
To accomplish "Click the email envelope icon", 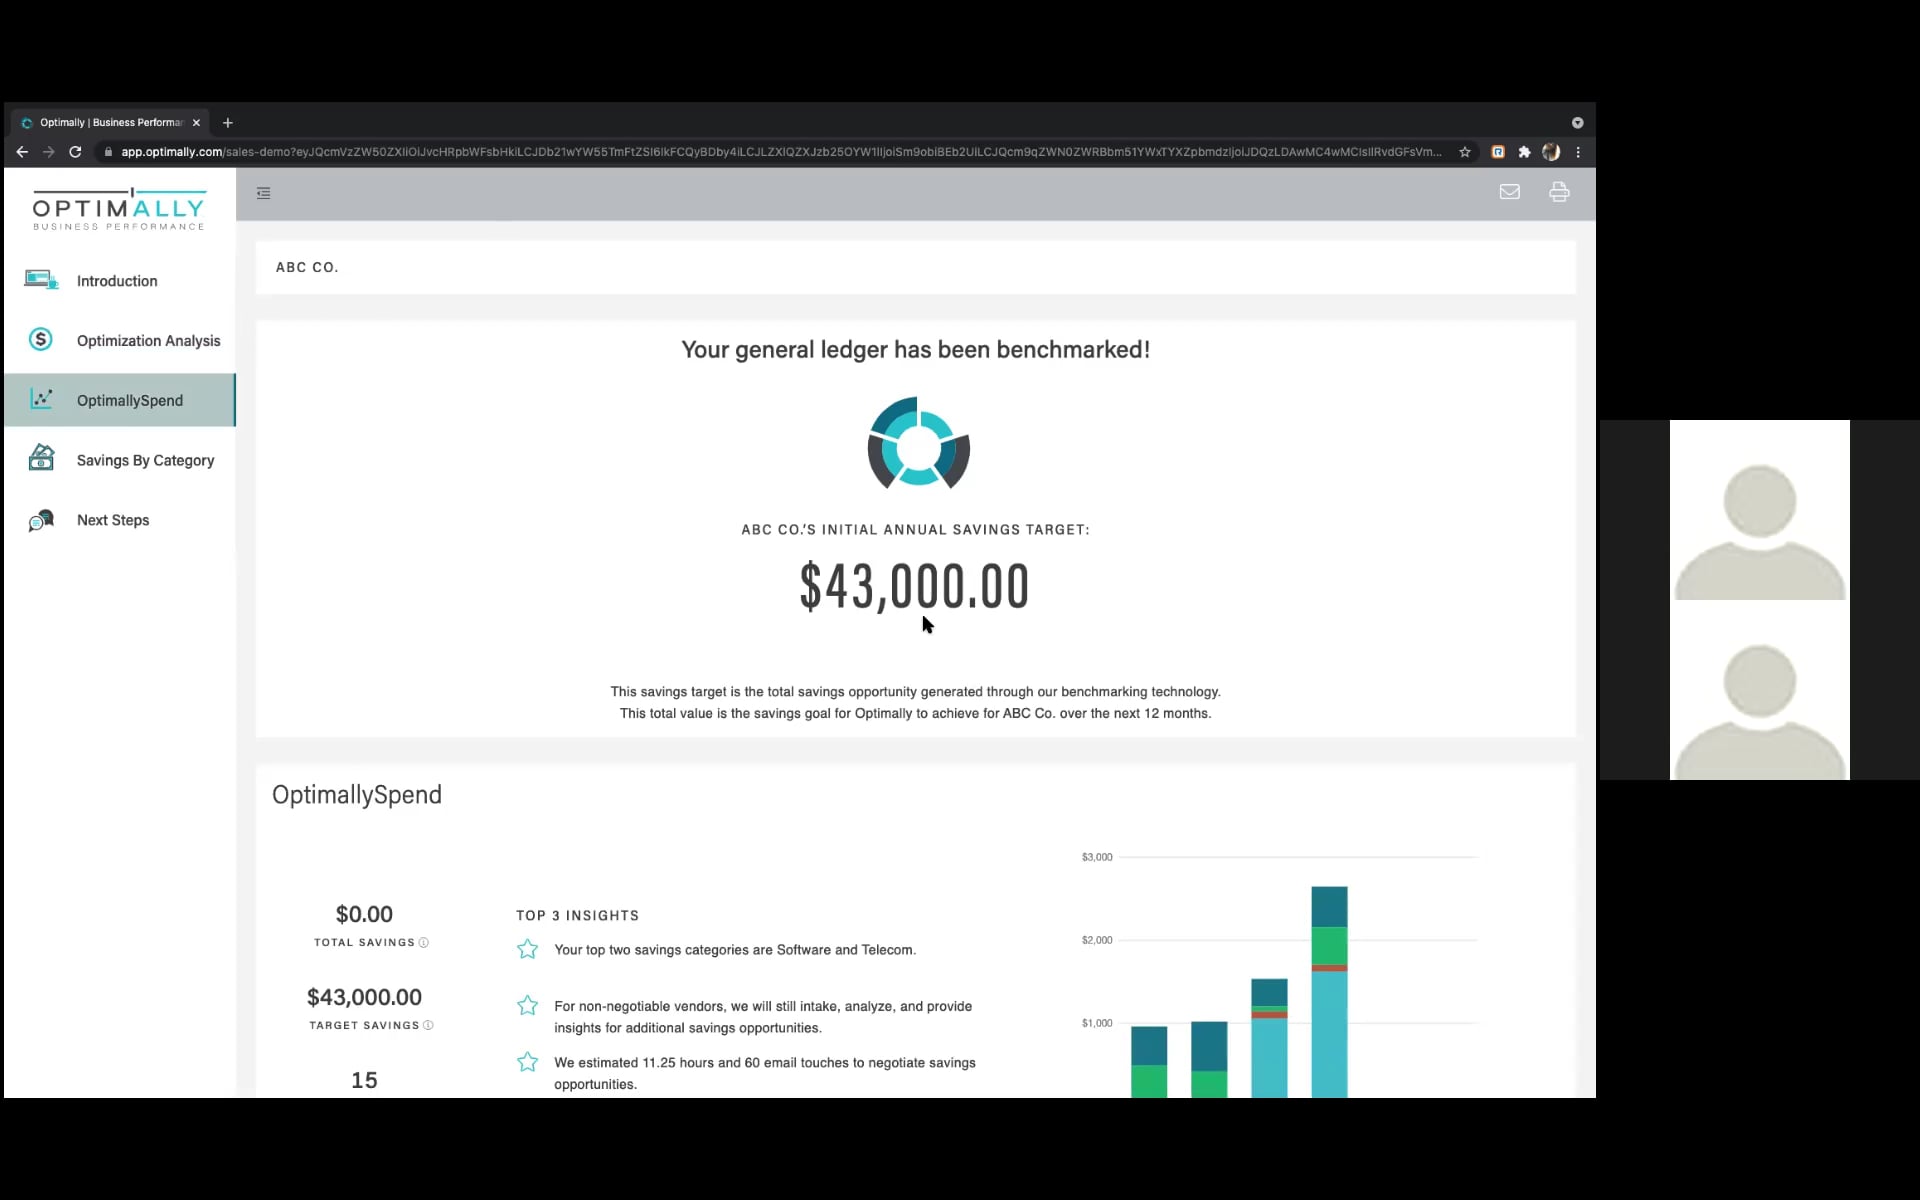I will click(1509, 192).
